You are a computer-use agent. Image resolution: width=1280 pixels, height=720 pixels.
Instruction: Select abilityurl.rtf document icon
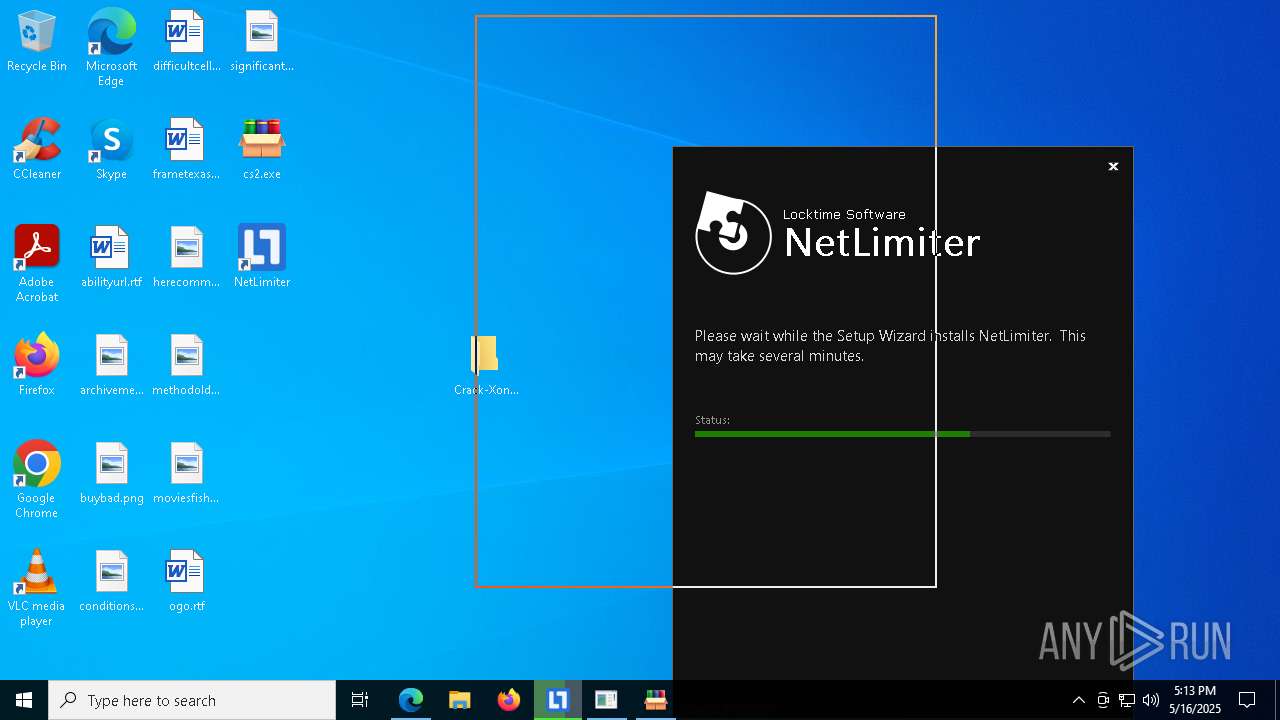111,258
